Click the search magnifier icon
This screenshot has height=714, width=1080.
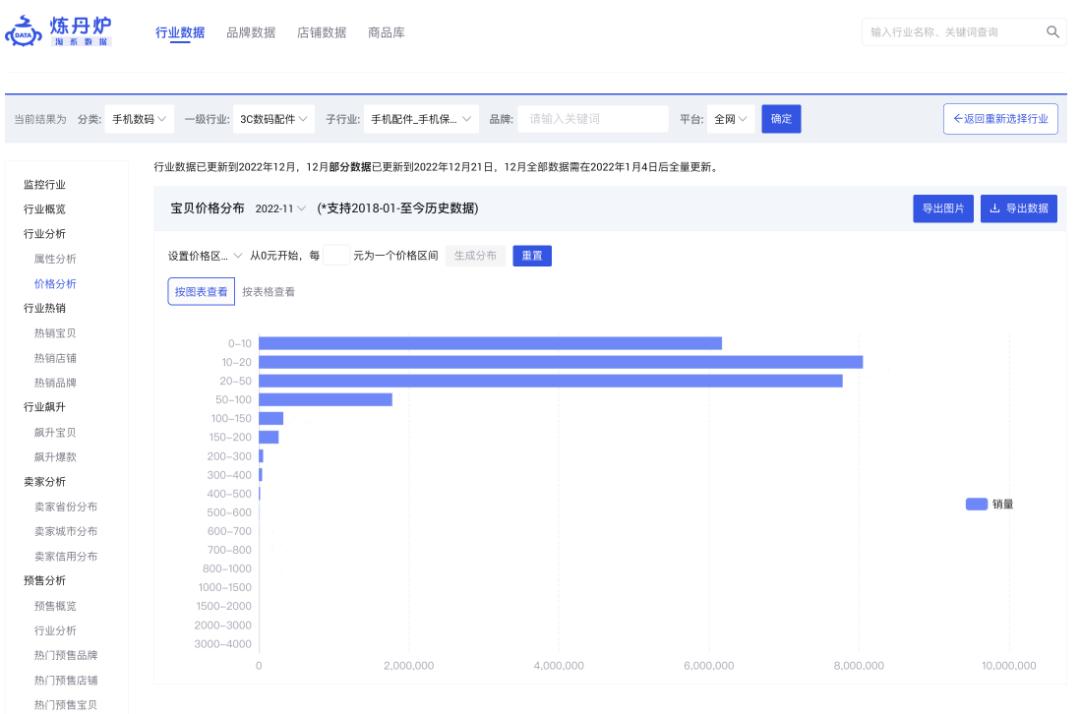pyautogui.click(x=1051, y=30)
